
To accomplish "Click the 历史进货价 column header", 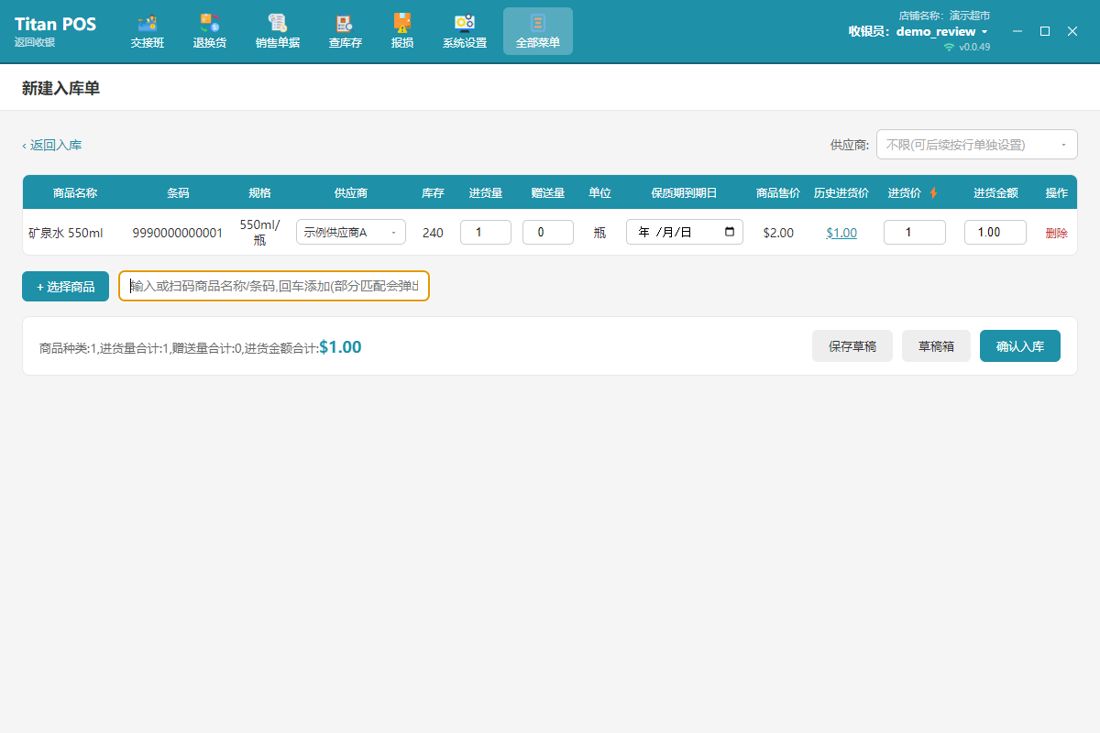I will point(841,193).
